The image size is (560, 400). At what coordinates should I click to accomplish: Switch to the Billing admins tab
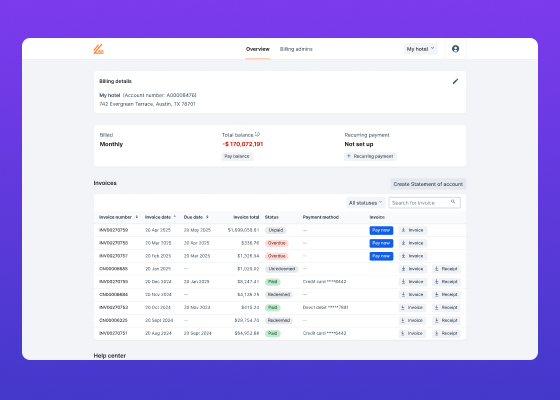tap(296, 49)
